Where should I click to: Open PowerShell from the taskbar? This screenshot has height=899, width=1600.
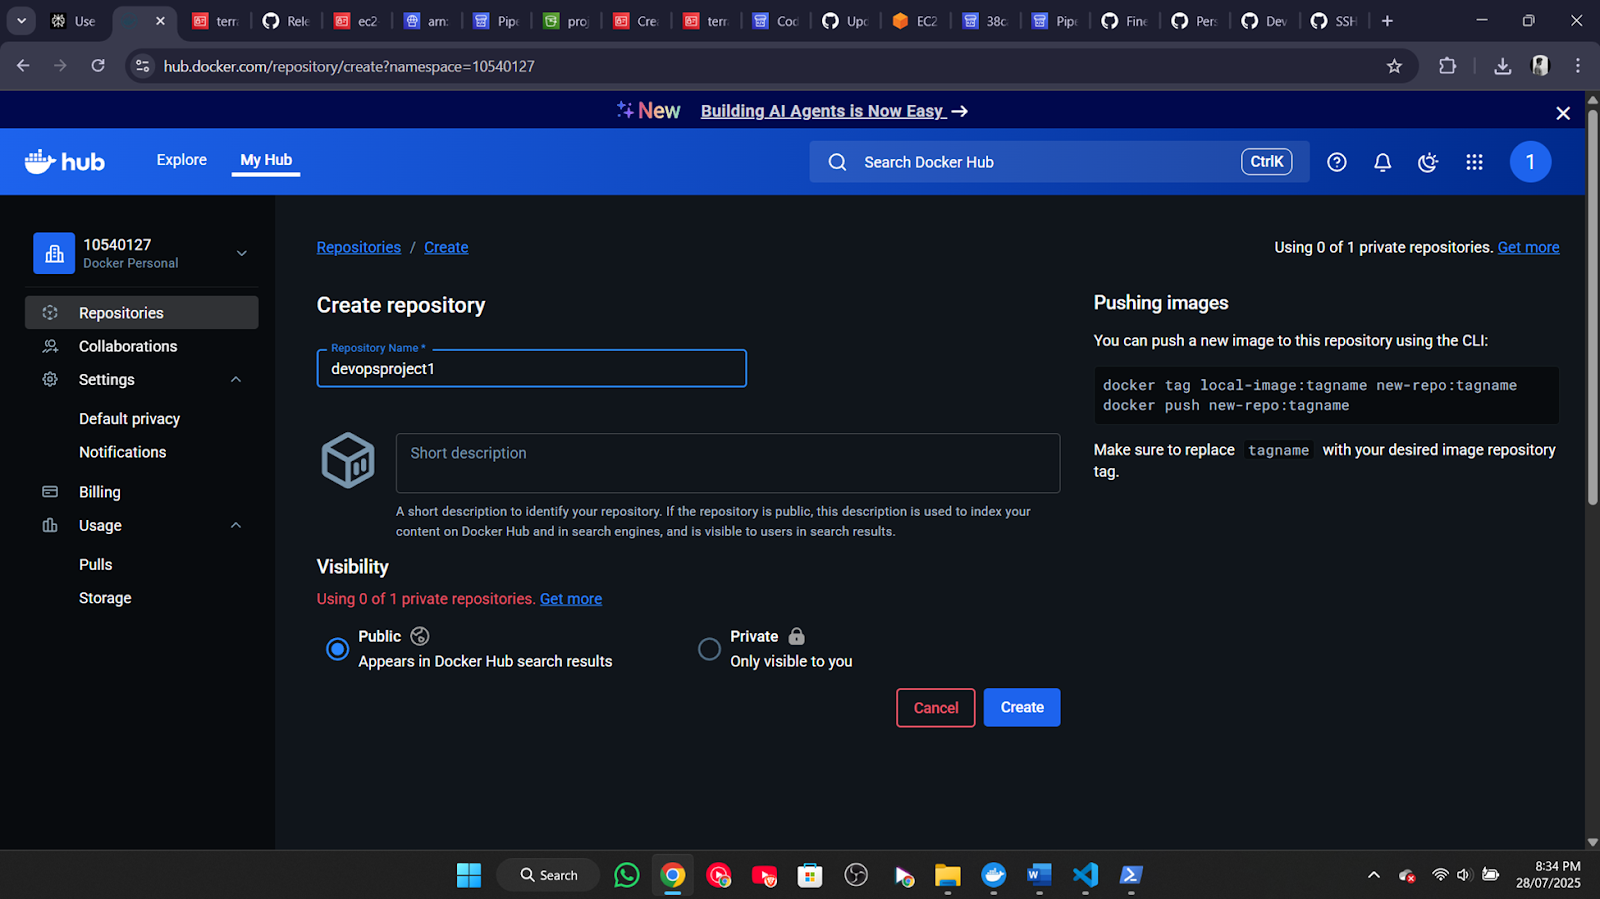click(x=1131, y=875)
